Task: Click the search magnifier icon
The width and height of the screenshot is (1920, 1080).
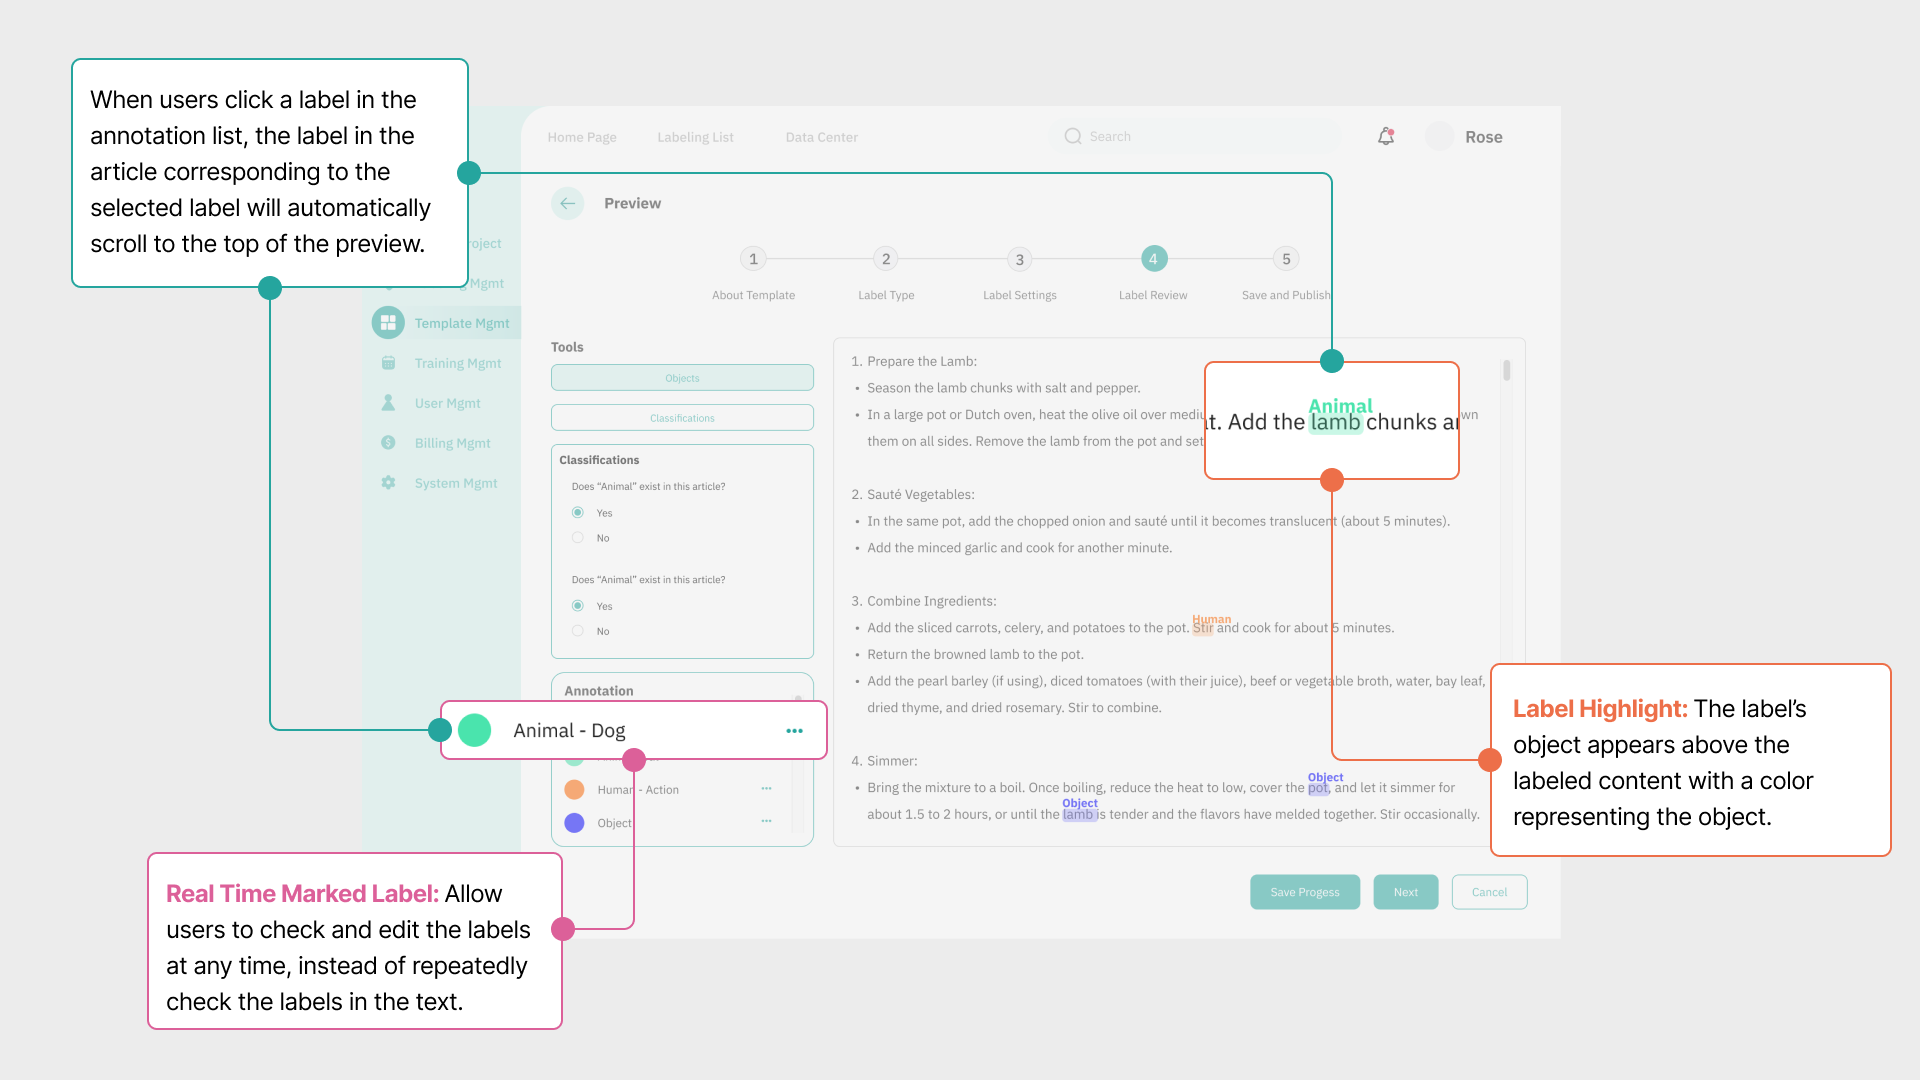Action: (x=1073, y=137)
